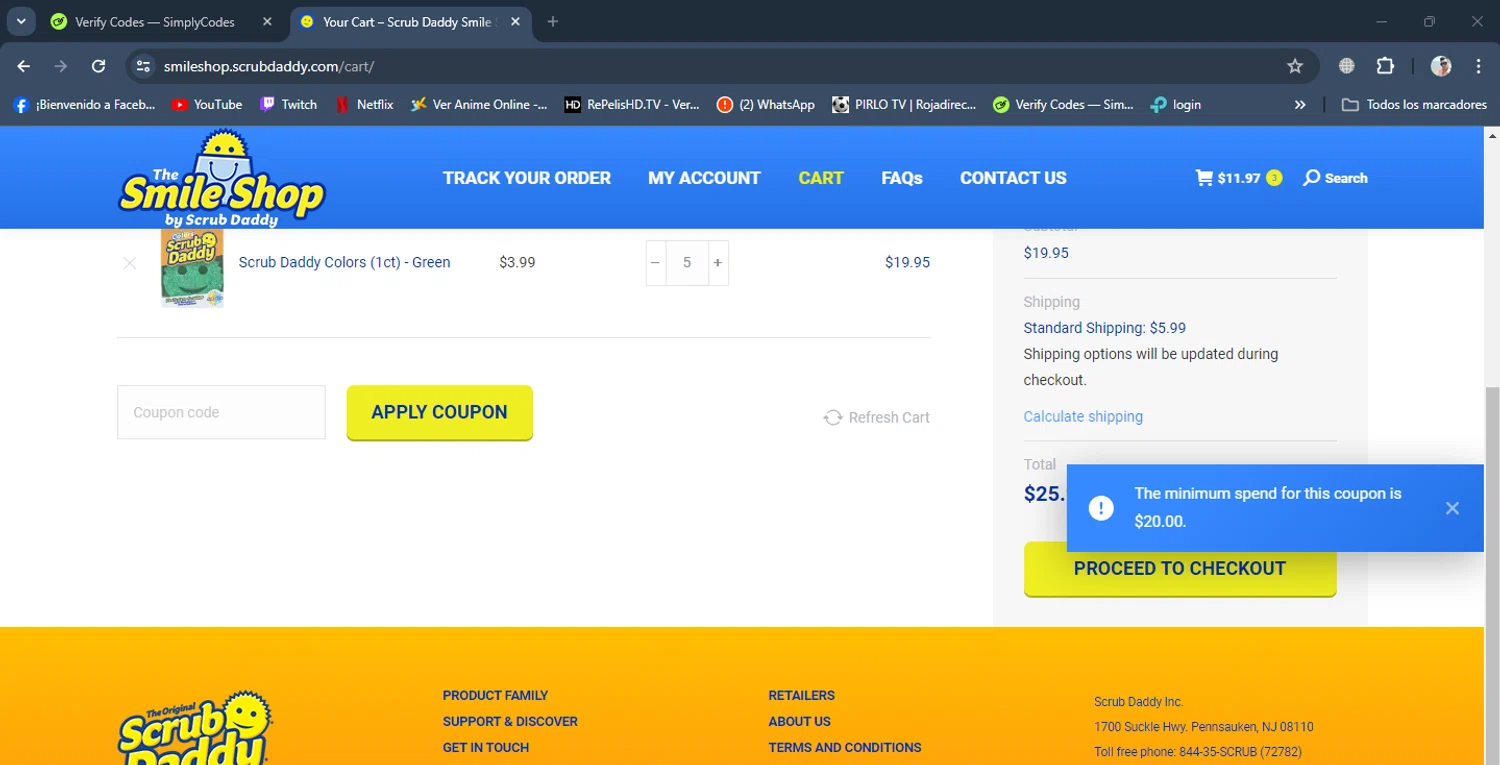Click the Scrub Daddy footer logo

click(x=195, y=727)
